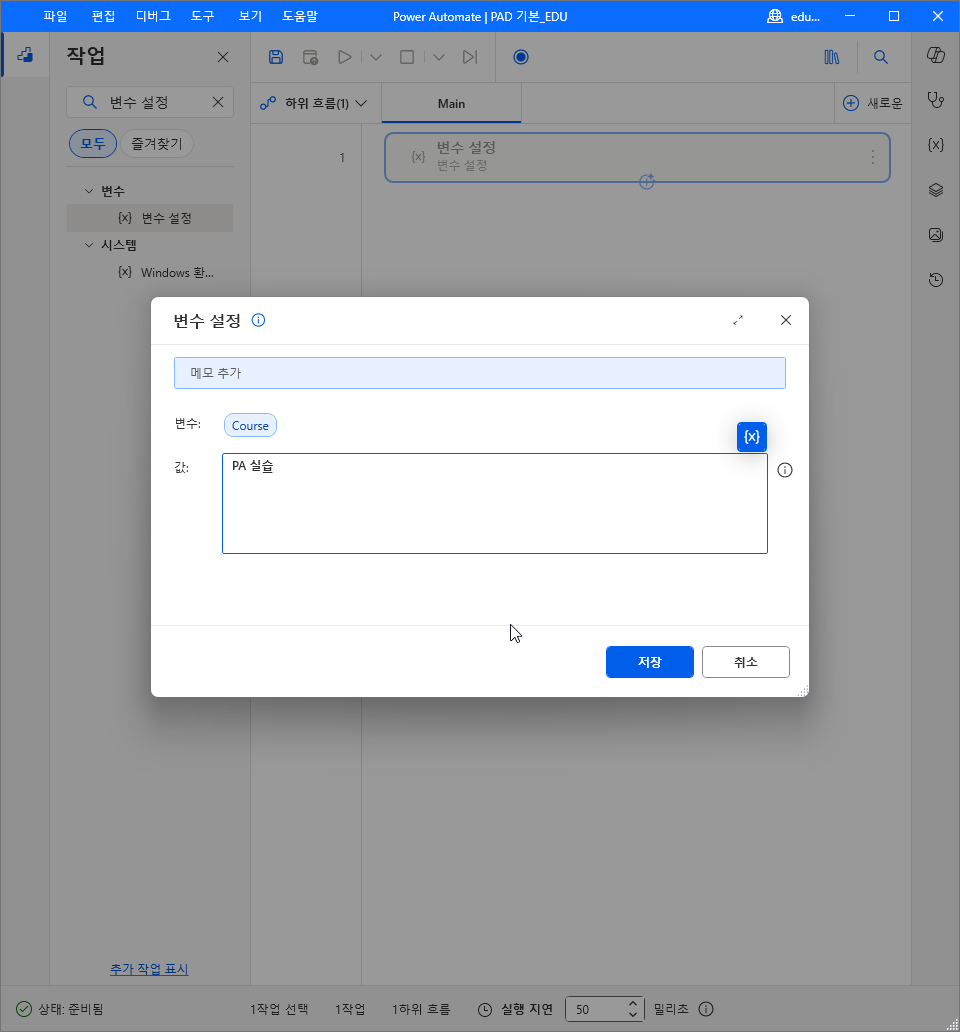This screenshot has width=960, height=1032.
Task: Open the images pane icon
Action: pos(936,235)
